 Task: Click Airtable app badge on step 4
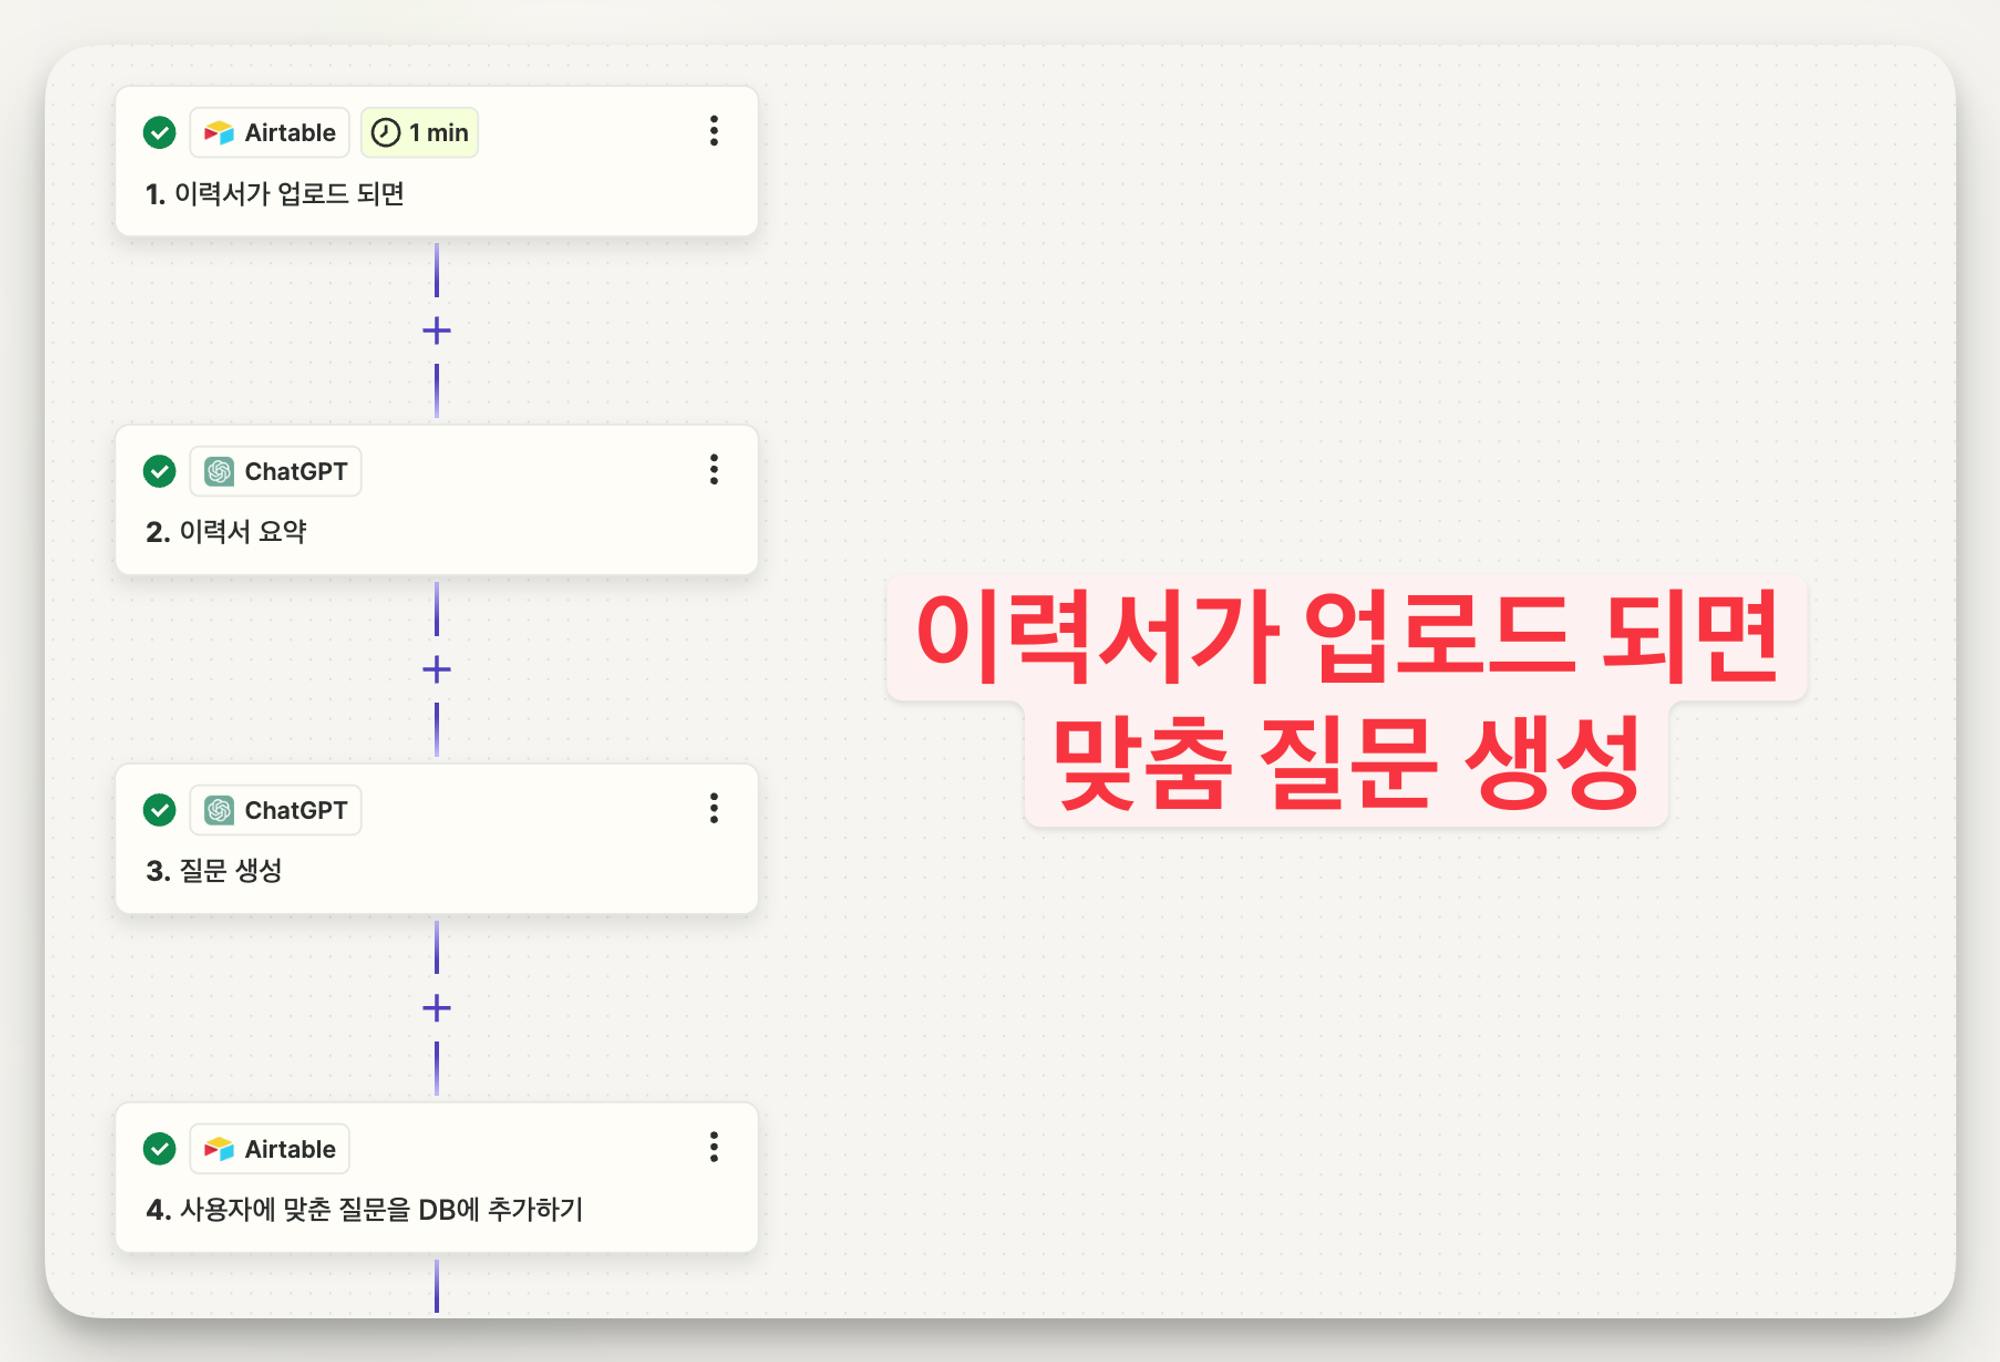tap(270, 1149)
